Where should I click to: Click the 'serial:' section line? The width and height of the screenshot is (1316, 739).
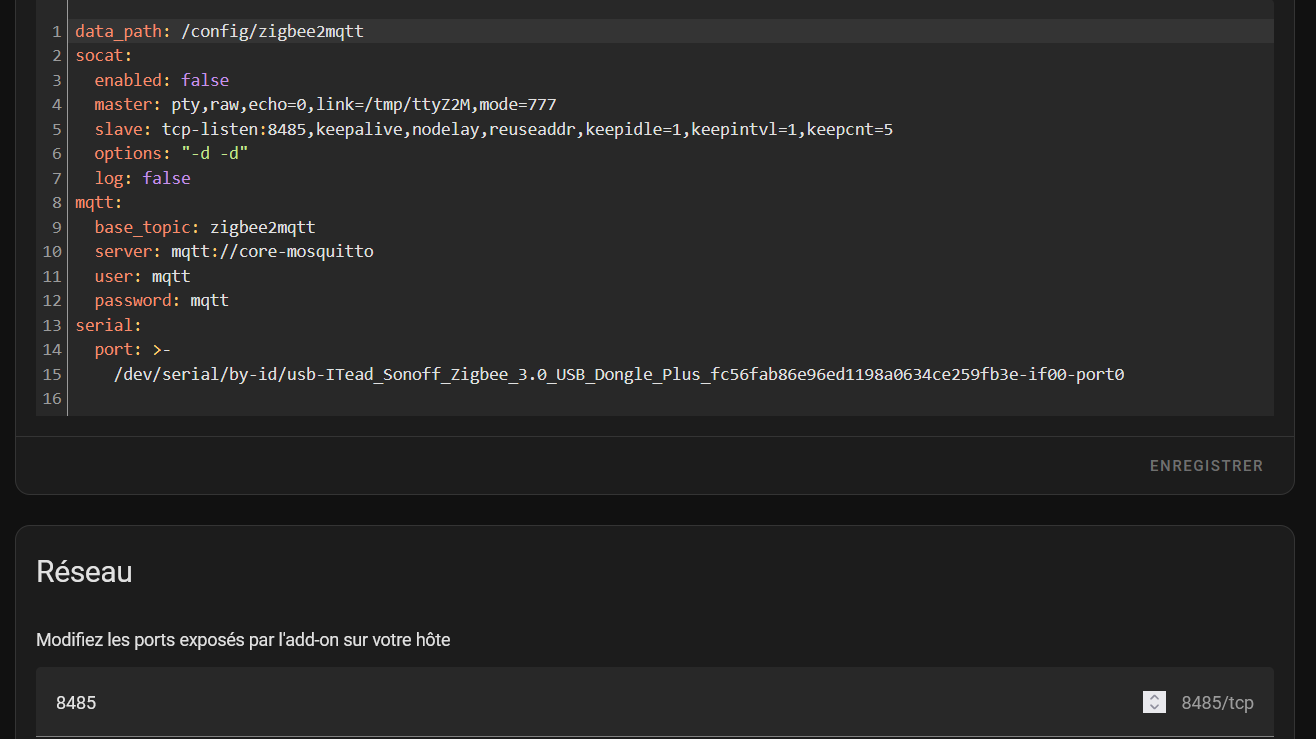[109, 325]
